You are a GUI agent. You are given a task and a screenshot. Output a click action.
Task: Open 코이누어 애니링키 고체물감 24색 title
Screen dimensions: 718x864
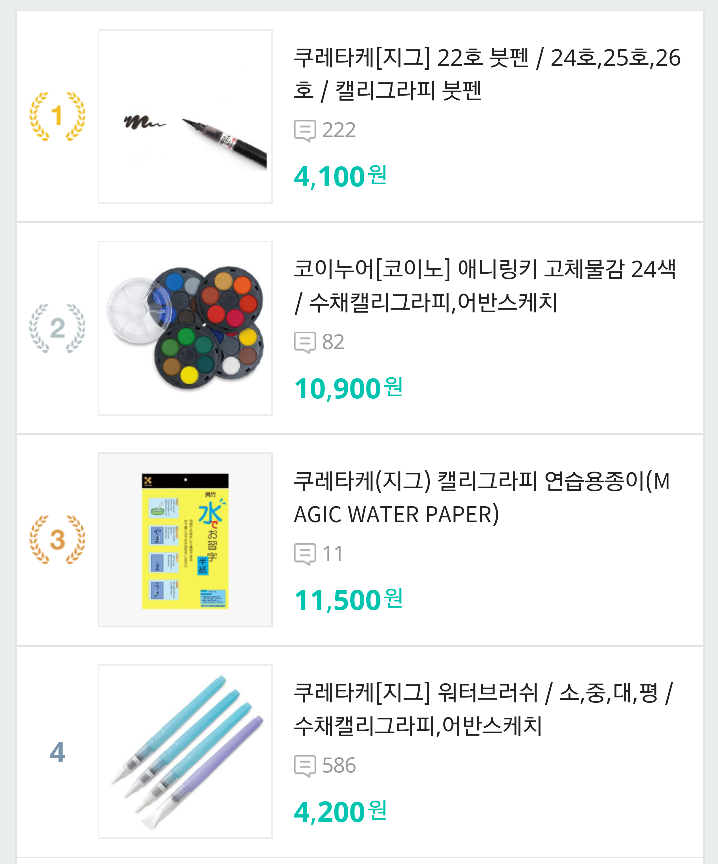tap(485, 285)
